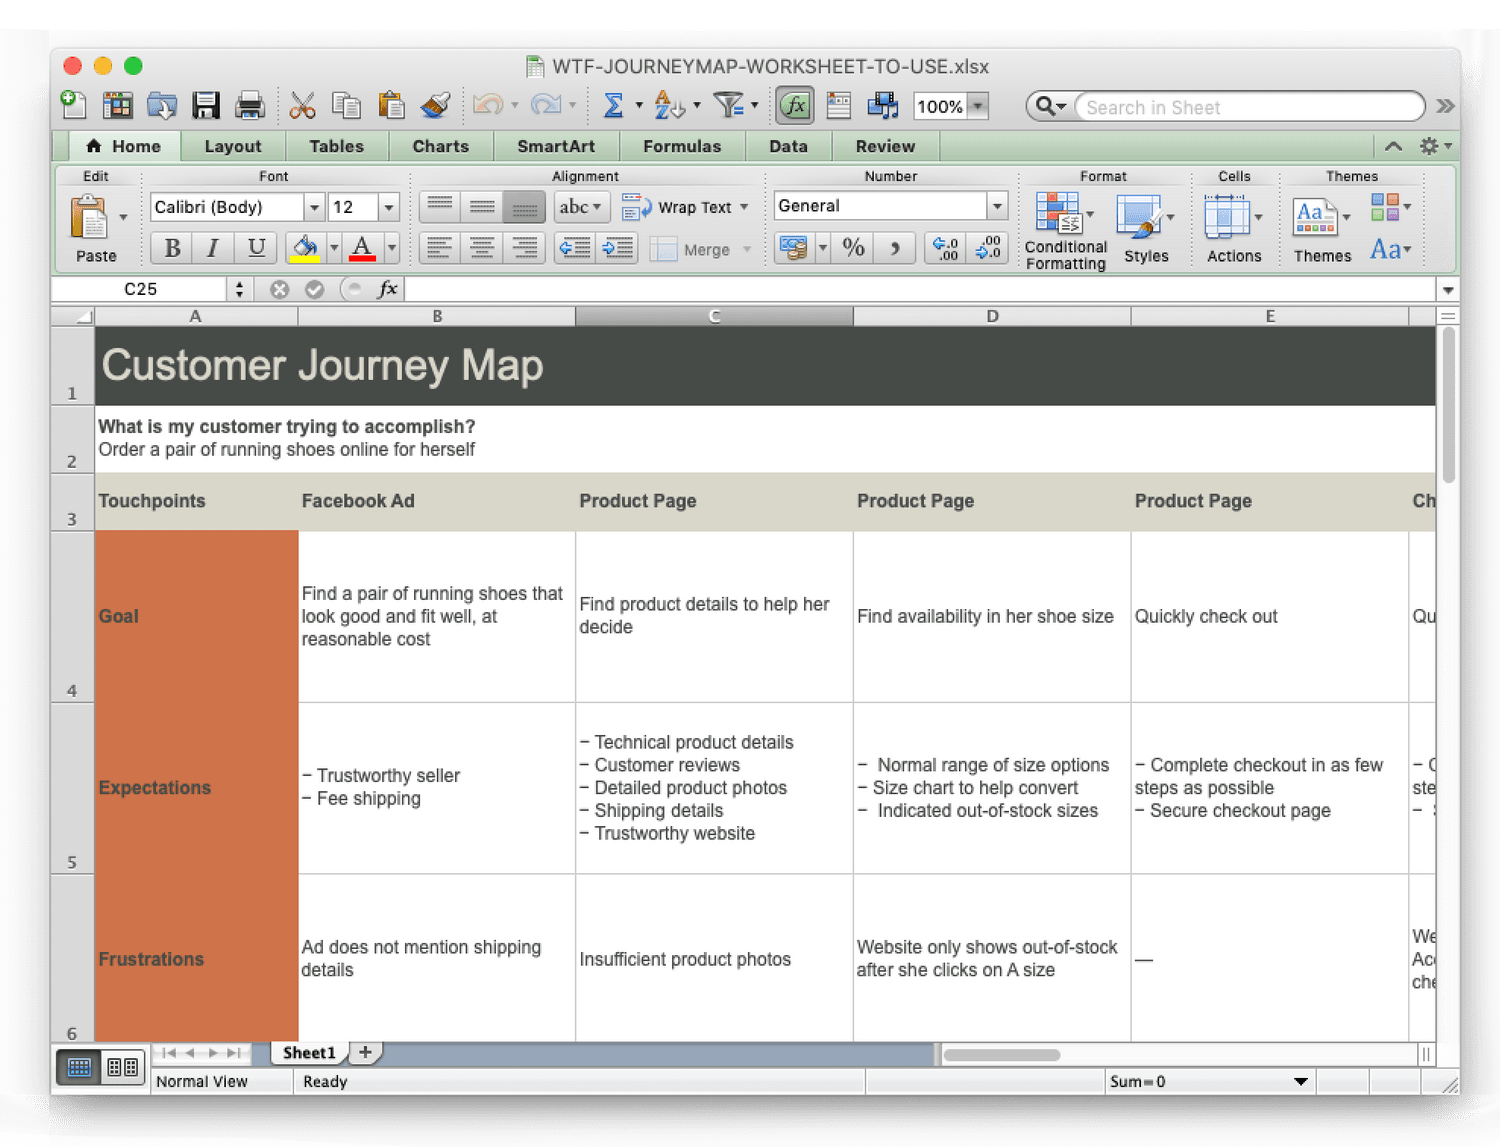Viewport: 1500px width, 1147px height.
Task: Enable Wrap Text for selection
Action: tap(687, 207)
